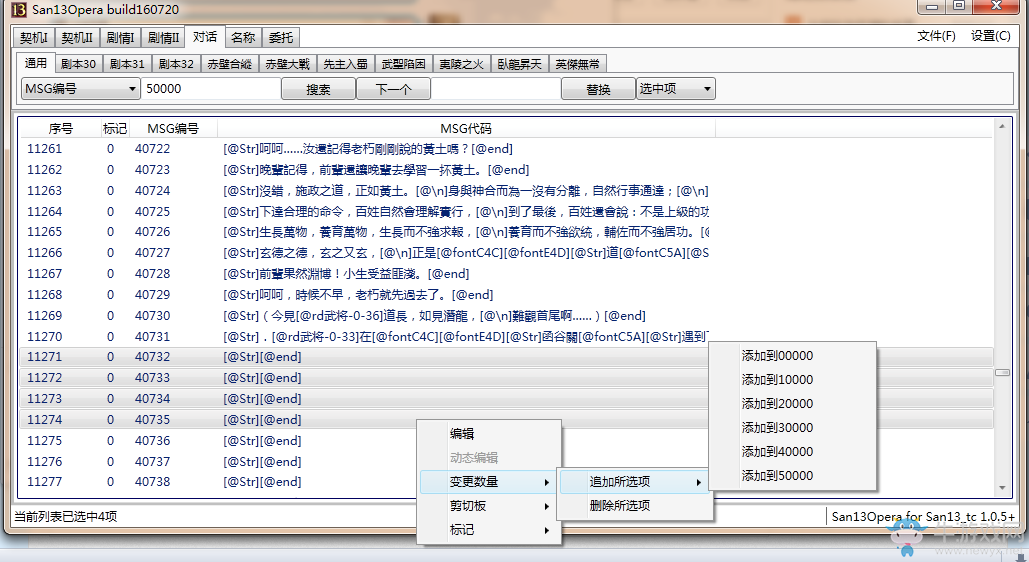Click the list scrollbar up arrow
Image resolution: width=1029 pixels, height=562 pixels.
(1002, 126)
